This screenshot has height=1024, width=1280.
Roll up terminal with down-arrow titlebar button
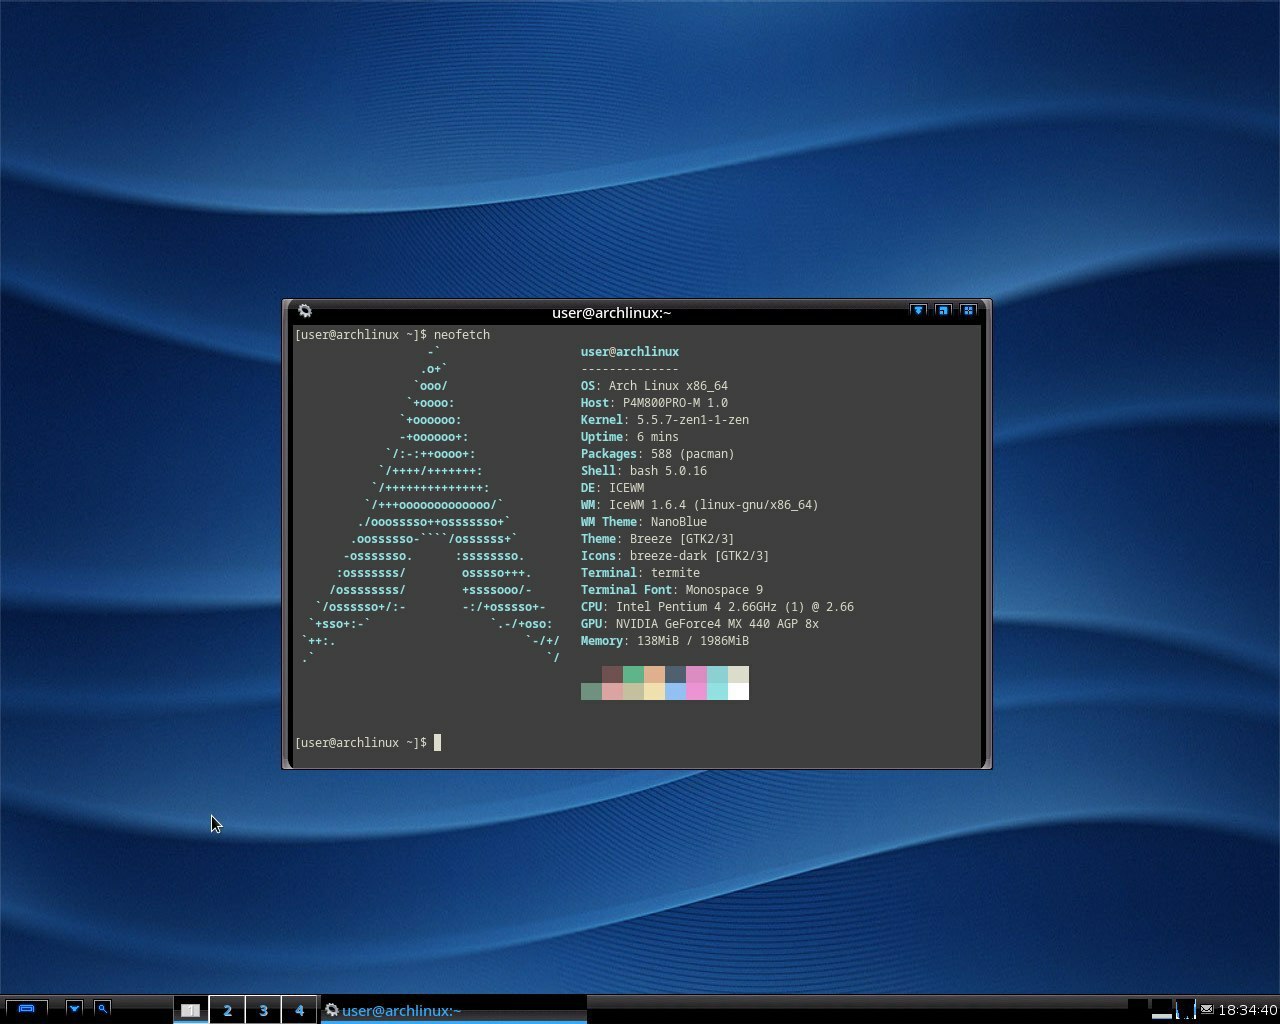[x=918, y=311]
